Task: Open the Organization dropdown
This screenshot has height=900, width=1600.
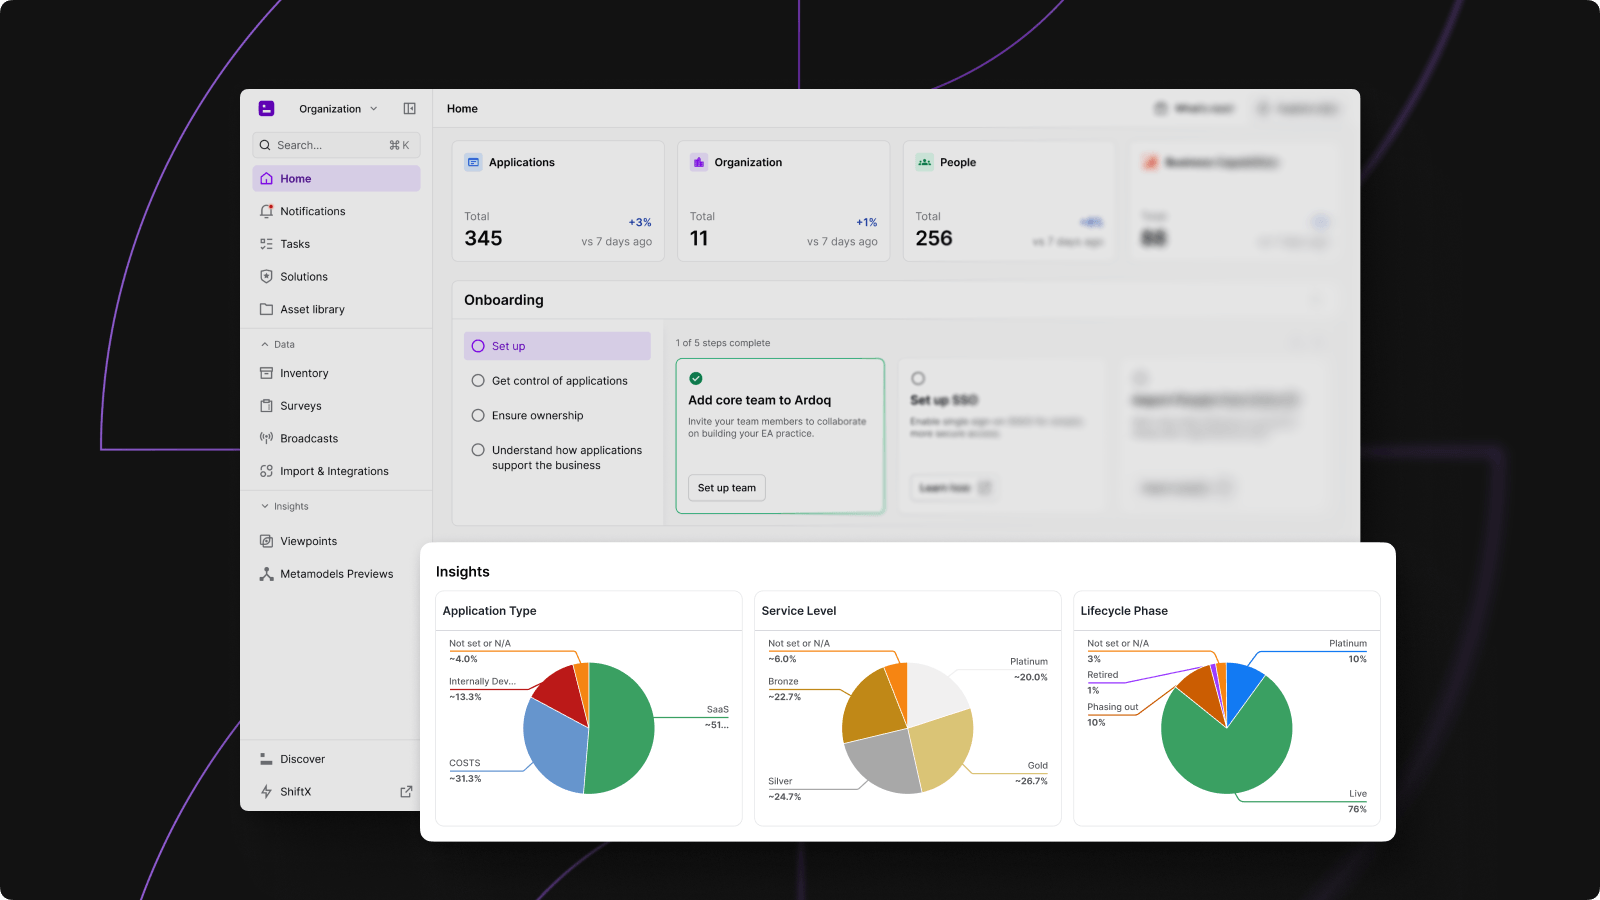Action: [338, 109]
